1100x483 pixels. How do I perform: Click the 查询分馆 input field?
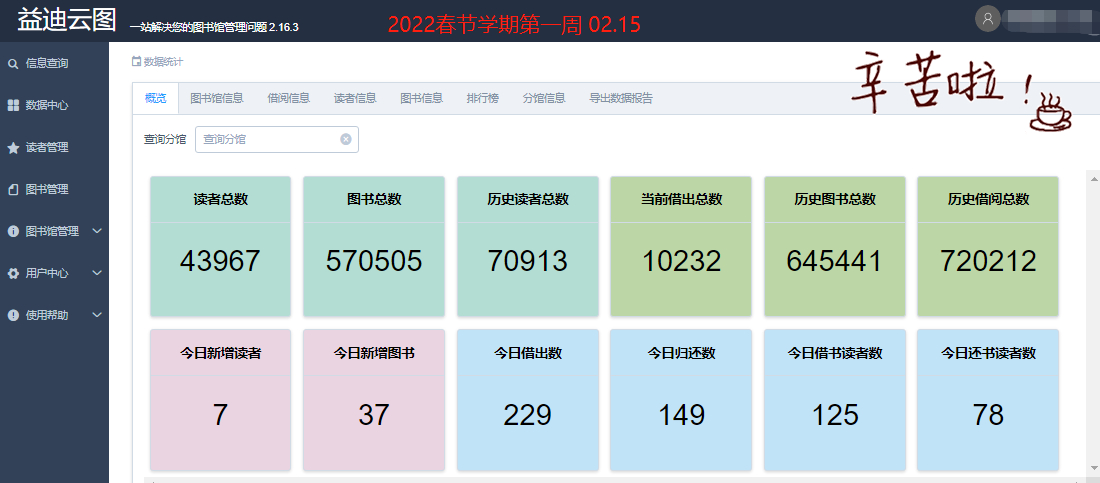click(x=268, y=140)
